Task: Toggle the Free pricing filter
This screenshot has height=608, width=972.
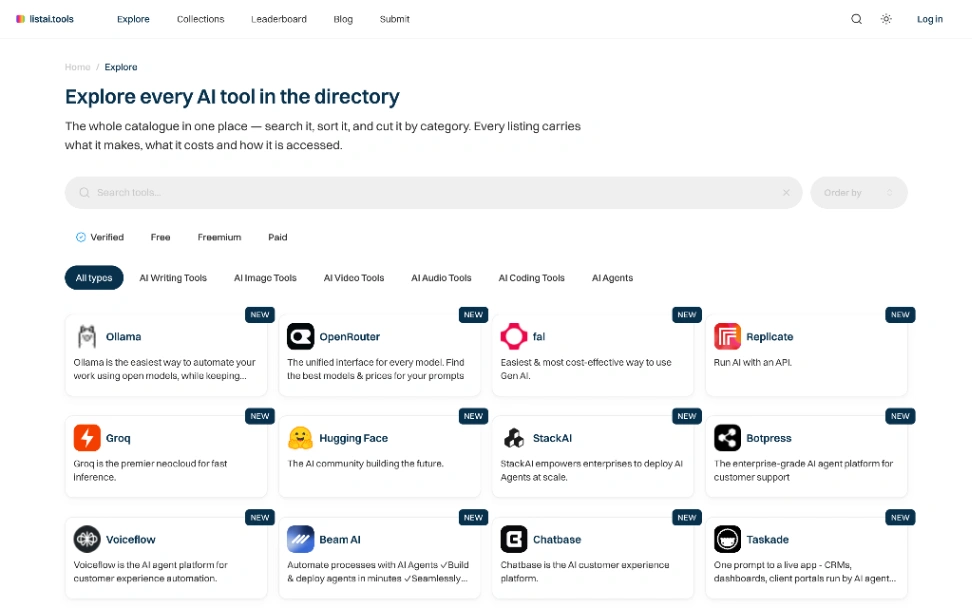Action: point(161,237)
